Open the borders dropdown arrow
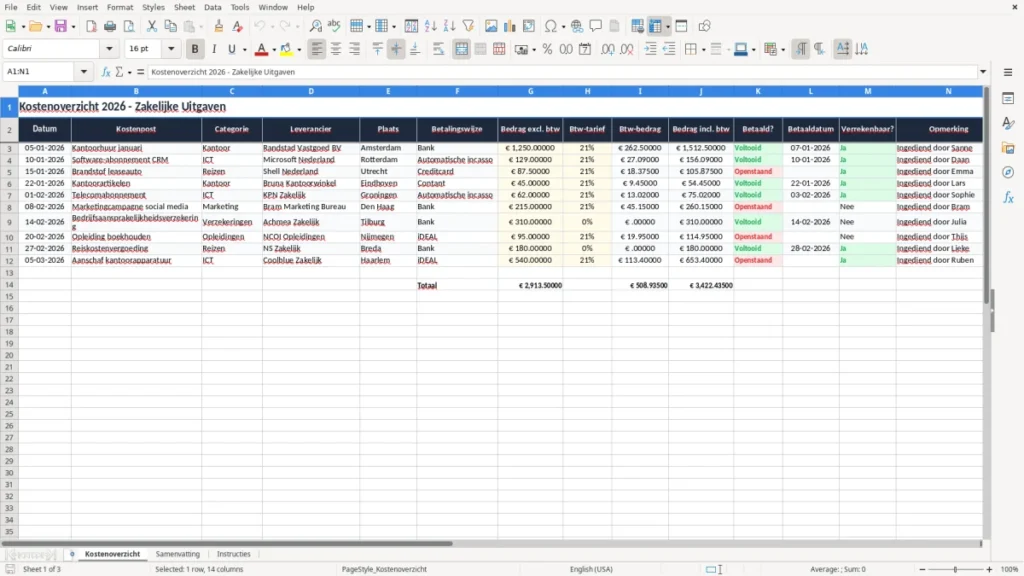This screenshot has width=1024, height=576. click(703, 50)
